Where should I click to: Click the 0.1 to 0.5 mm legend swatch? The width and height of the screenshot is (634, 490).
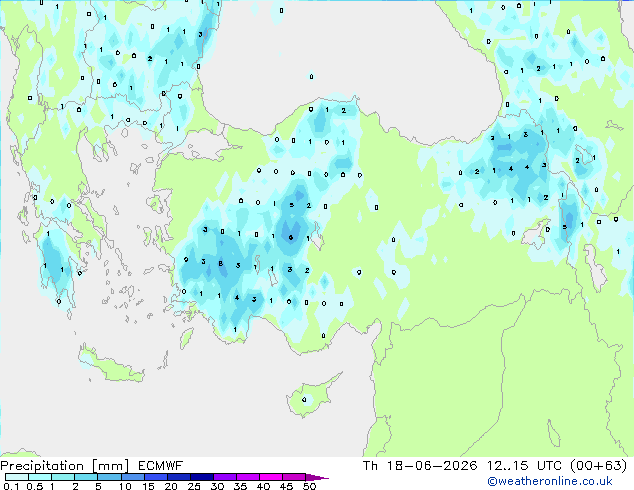click(x=17, y=477)
